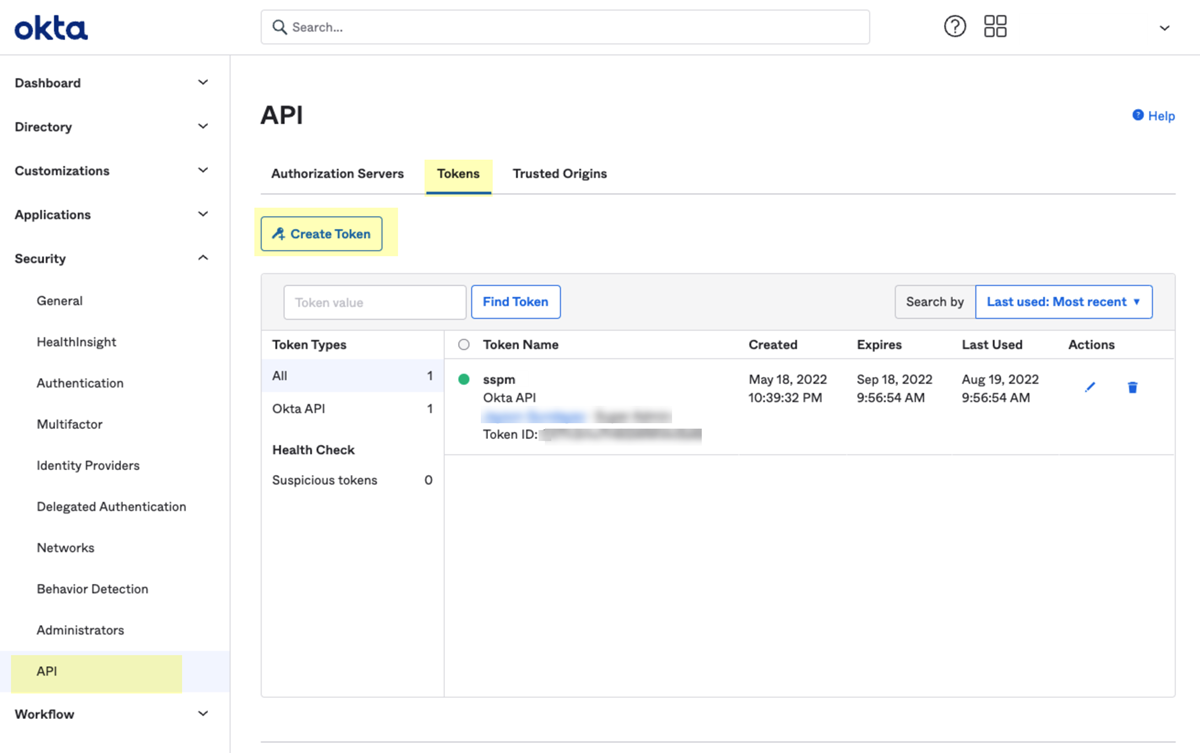Select the checkbox beside Token Name header
Viewport: 1200px width, 753px height.
click(463, 344)
